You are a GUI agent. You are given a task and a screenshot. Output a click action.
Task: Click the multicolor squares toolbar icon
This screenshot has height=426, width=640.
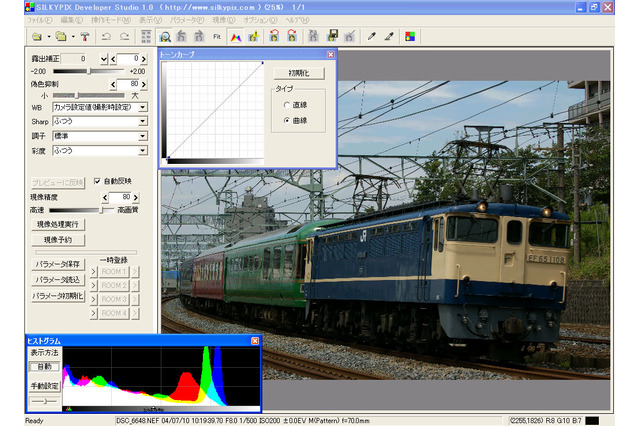(x=409, y=36)
